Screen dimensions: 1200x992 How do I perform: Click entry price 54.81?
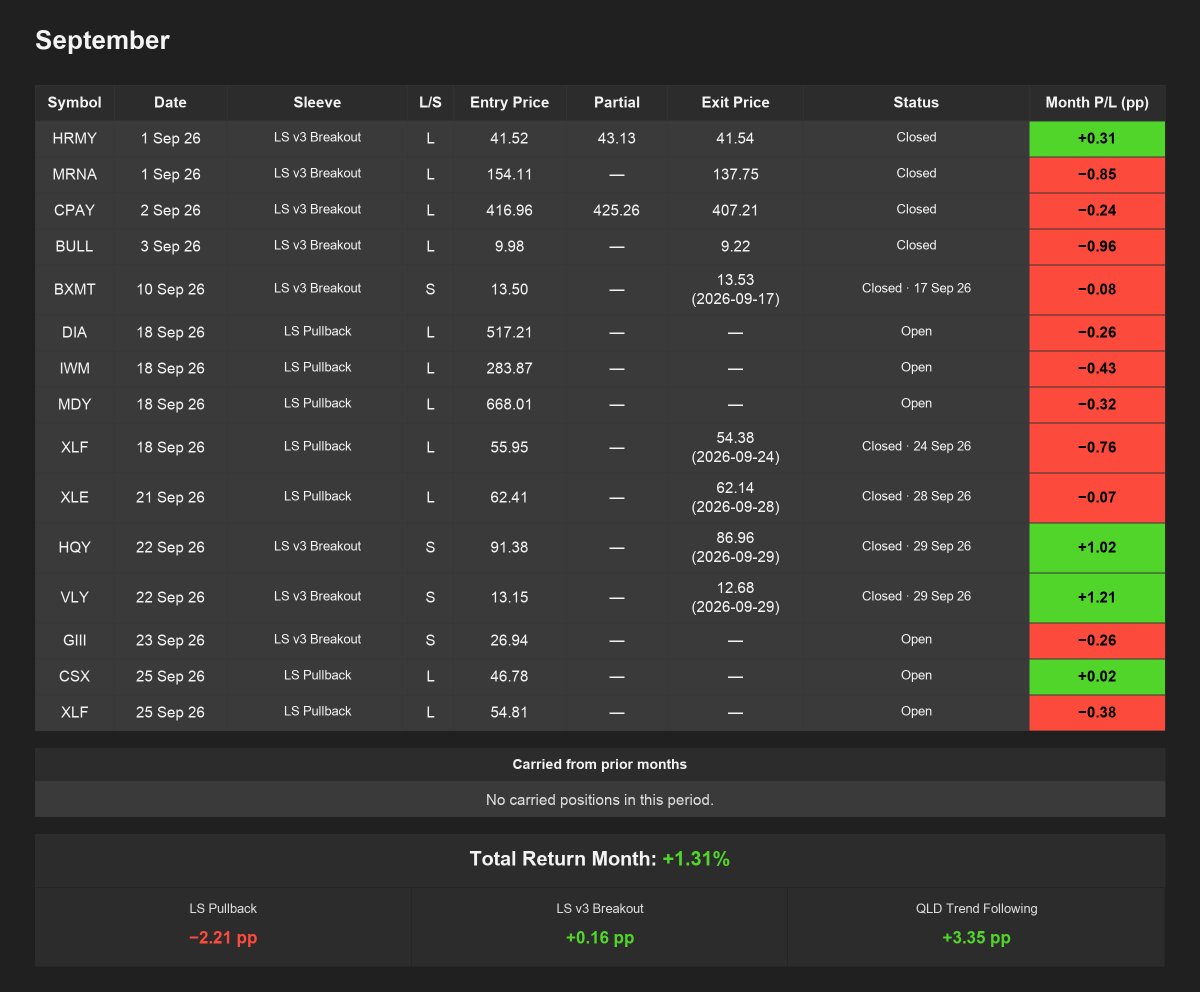[x=510, y=712]
